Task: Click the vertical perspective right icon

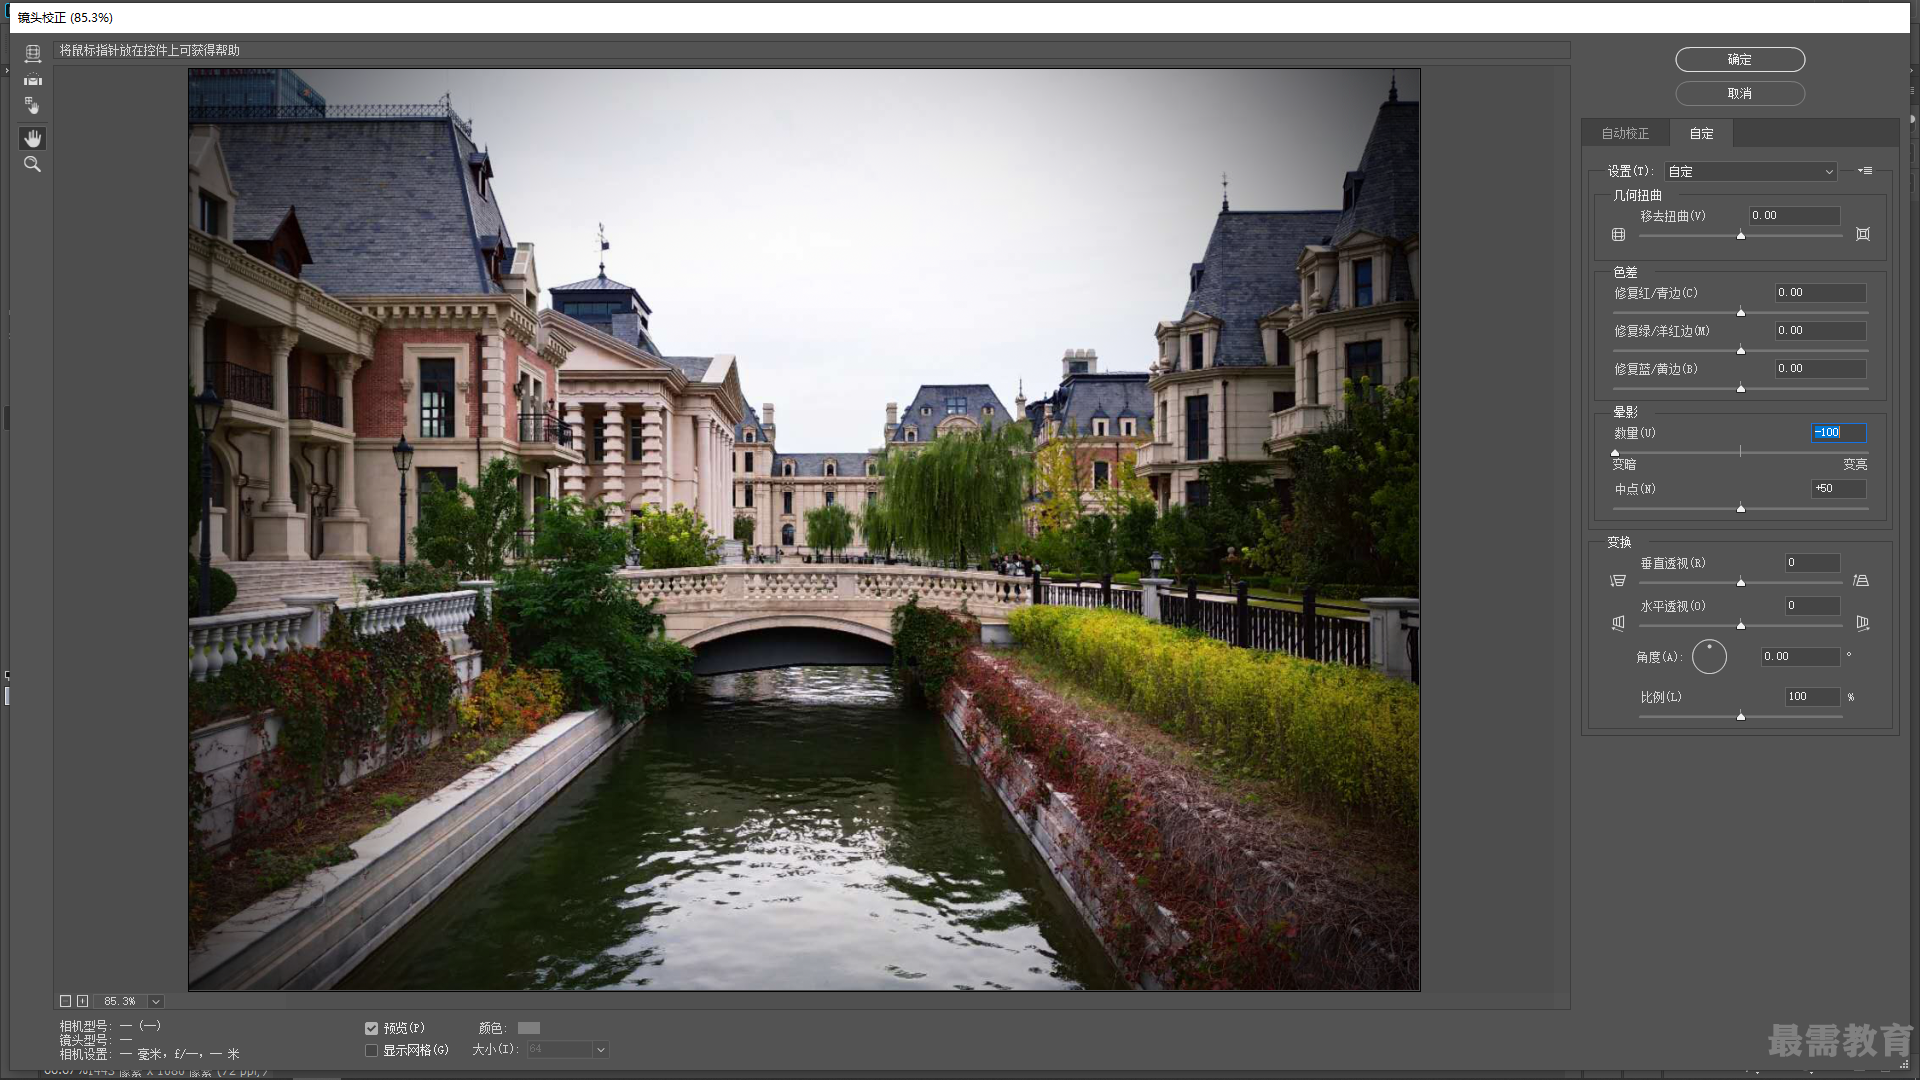Action: click(1861, 581)
